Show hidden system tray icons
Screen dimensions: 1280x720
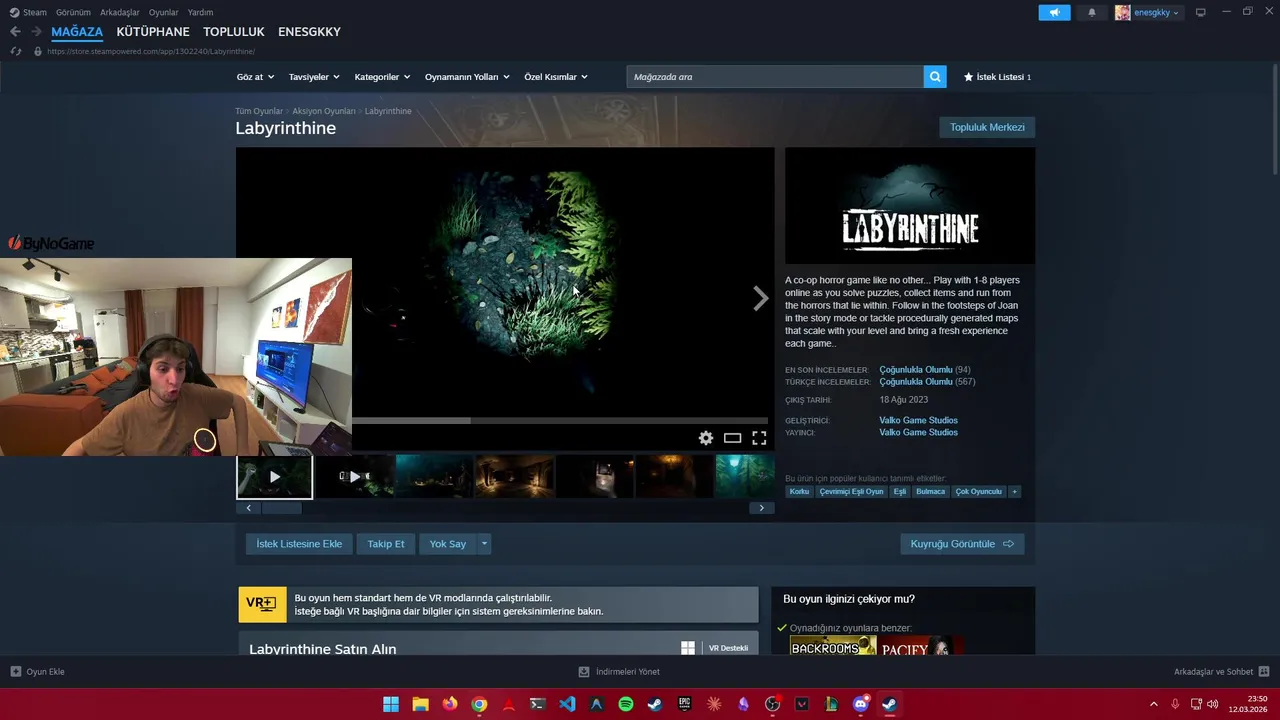[x=1153, y=704]
